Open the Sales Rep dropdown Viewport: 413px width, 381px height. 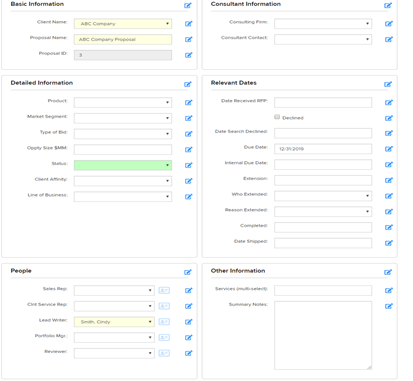114,290
